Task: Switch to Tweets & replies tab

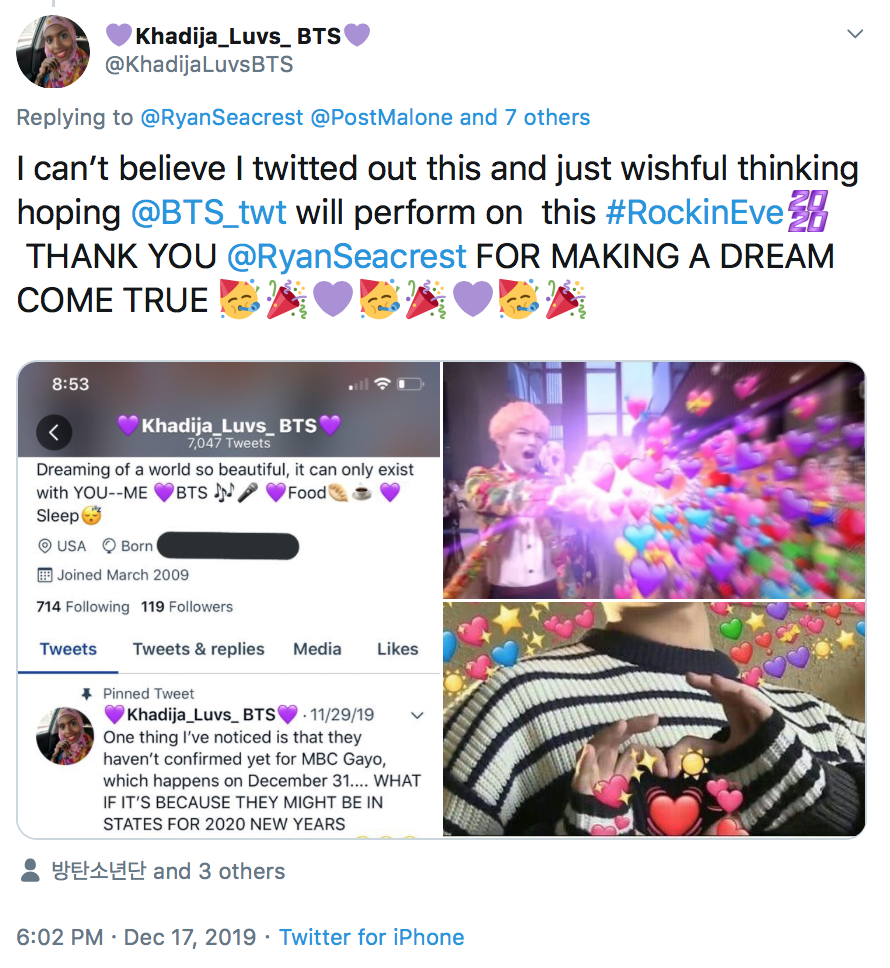Action: point(199,649)
